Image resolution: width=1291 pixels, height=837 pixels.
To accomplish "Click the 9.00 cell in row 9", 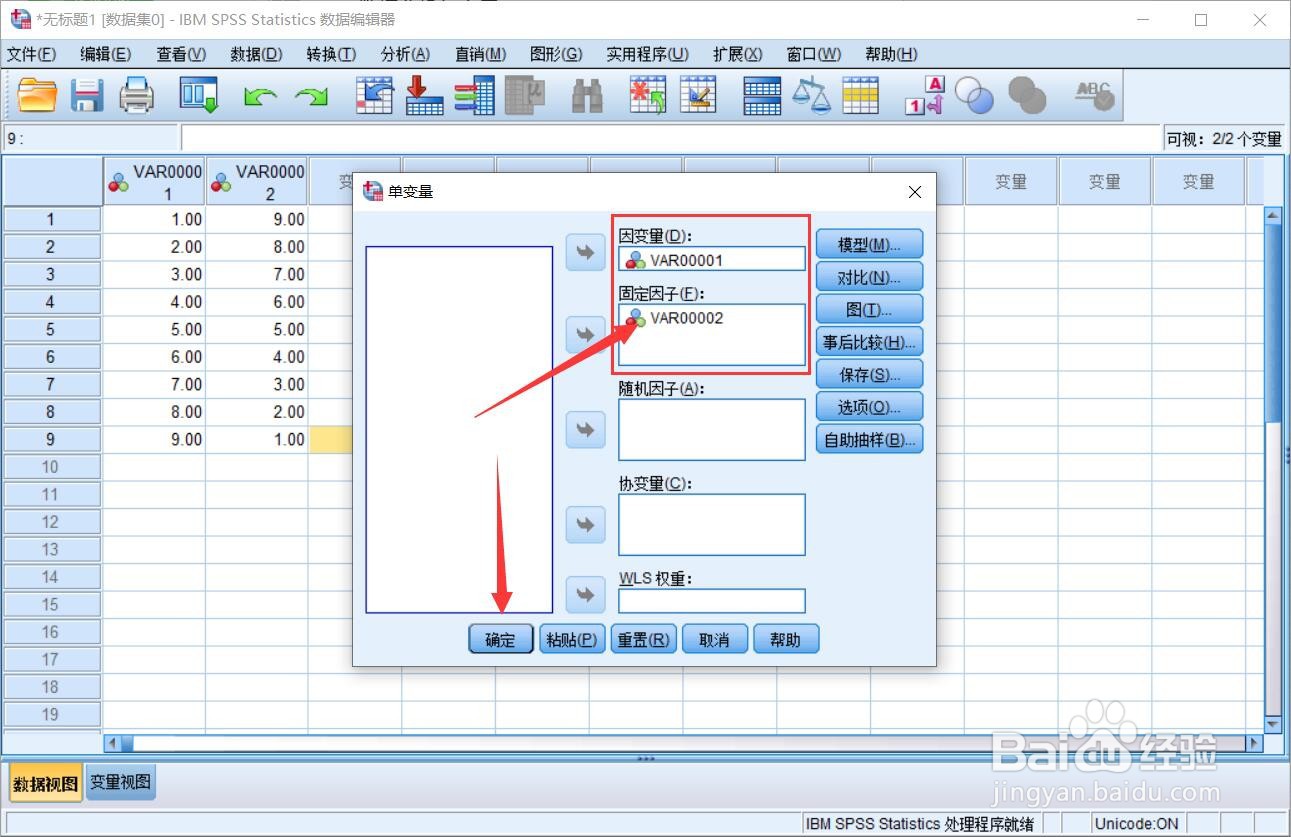I will click(x=154, y=439).
